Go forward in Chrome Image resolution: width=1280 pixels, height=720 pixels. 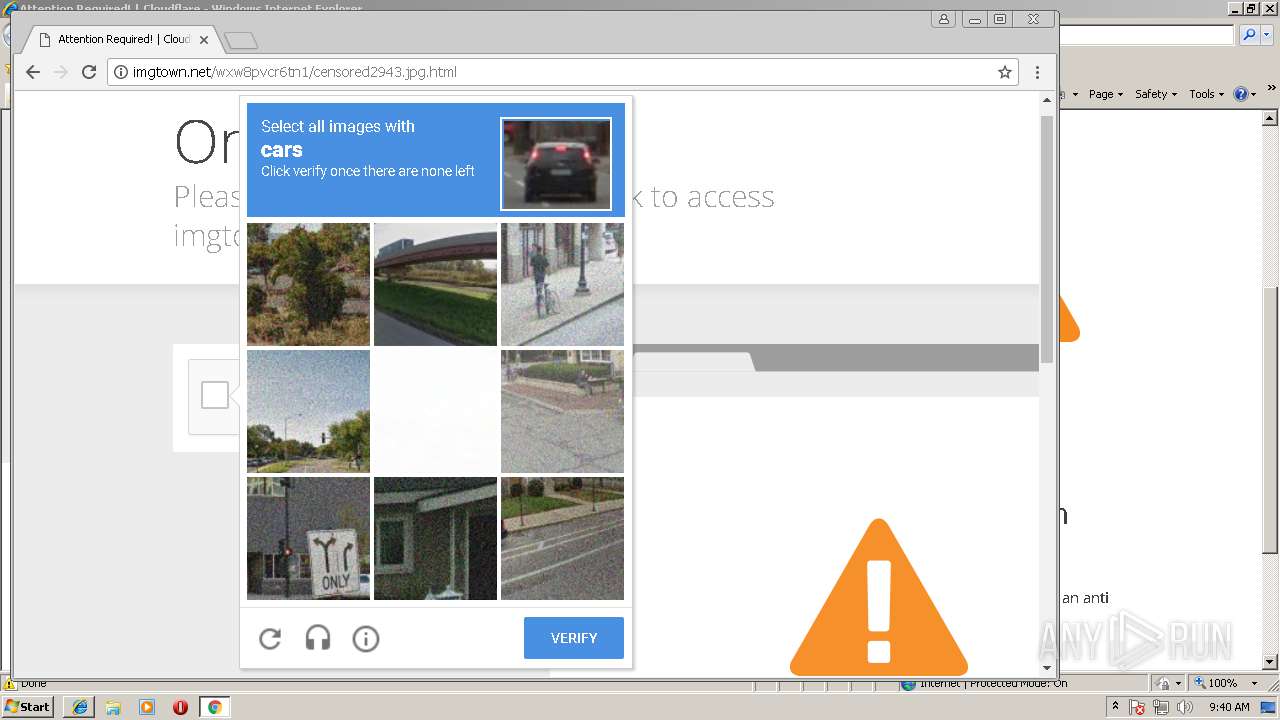(x=61, y=72)
